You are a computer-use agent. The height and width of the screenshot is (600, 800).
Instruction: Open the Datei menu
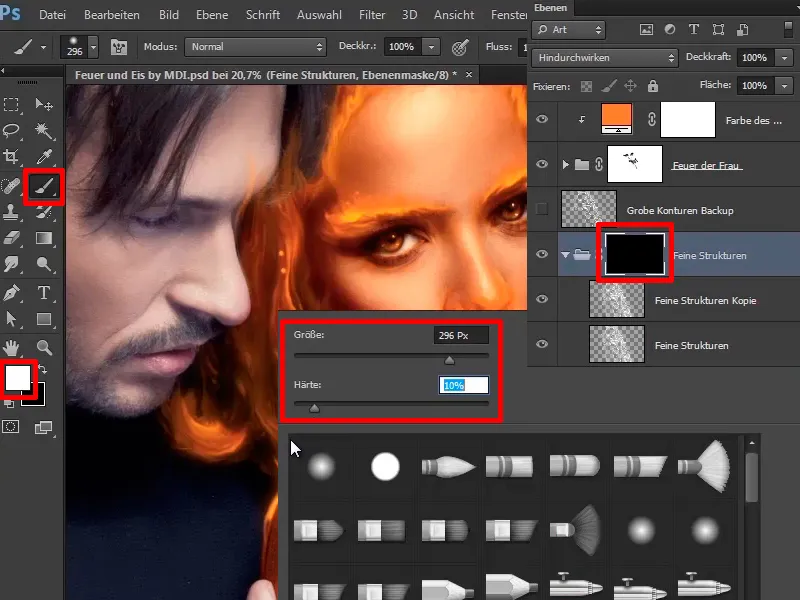(x=53, y=15)
